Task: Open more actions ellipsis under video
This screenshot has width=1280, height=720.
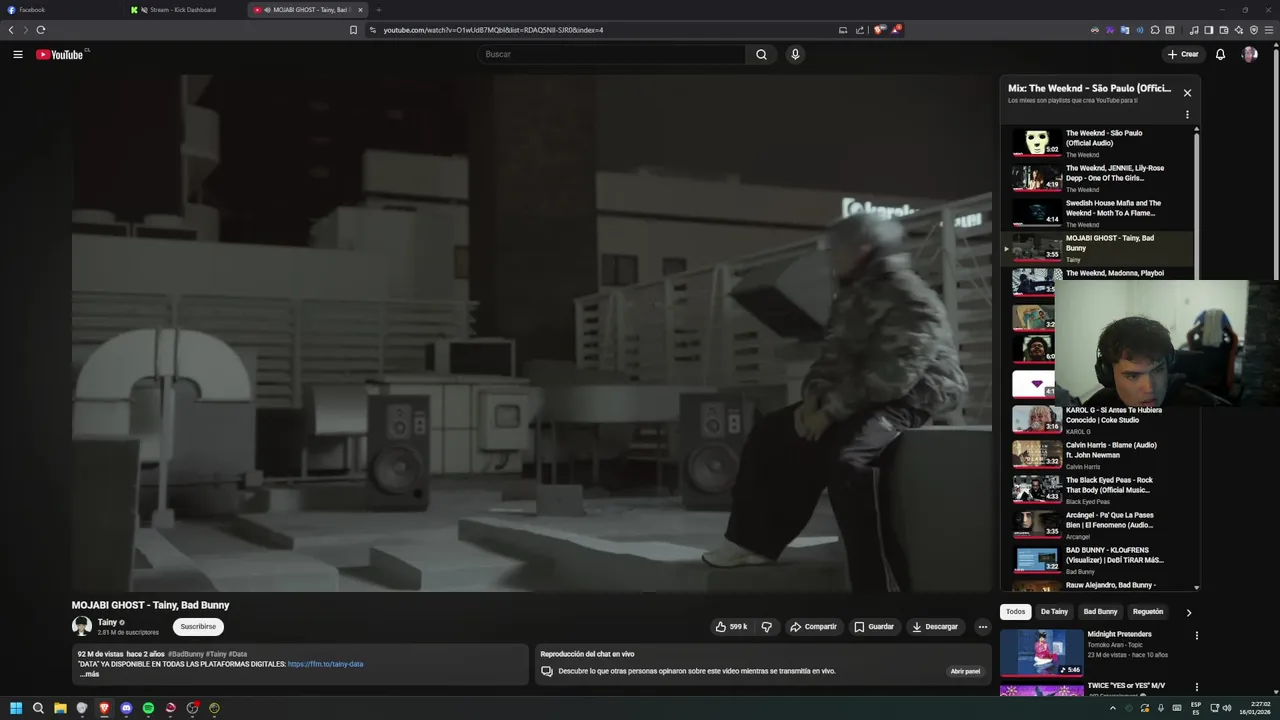Action: click(x=982, y=627)
